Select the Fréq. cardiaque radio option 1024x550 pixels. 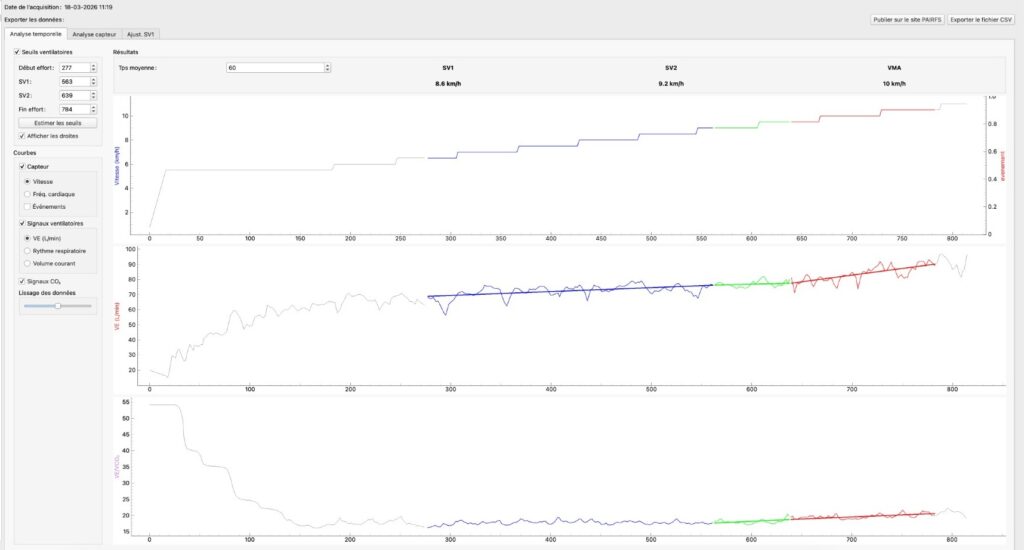(x=27, y=194)
